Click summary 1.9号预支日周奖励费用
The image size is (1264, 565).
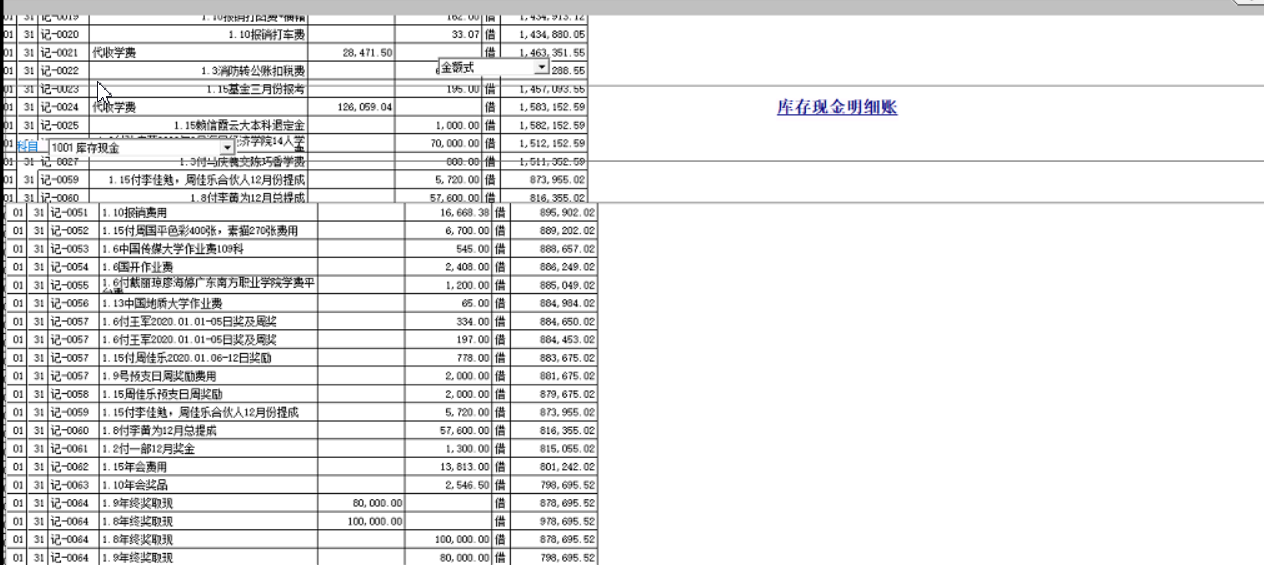click(x=159, y=375)
